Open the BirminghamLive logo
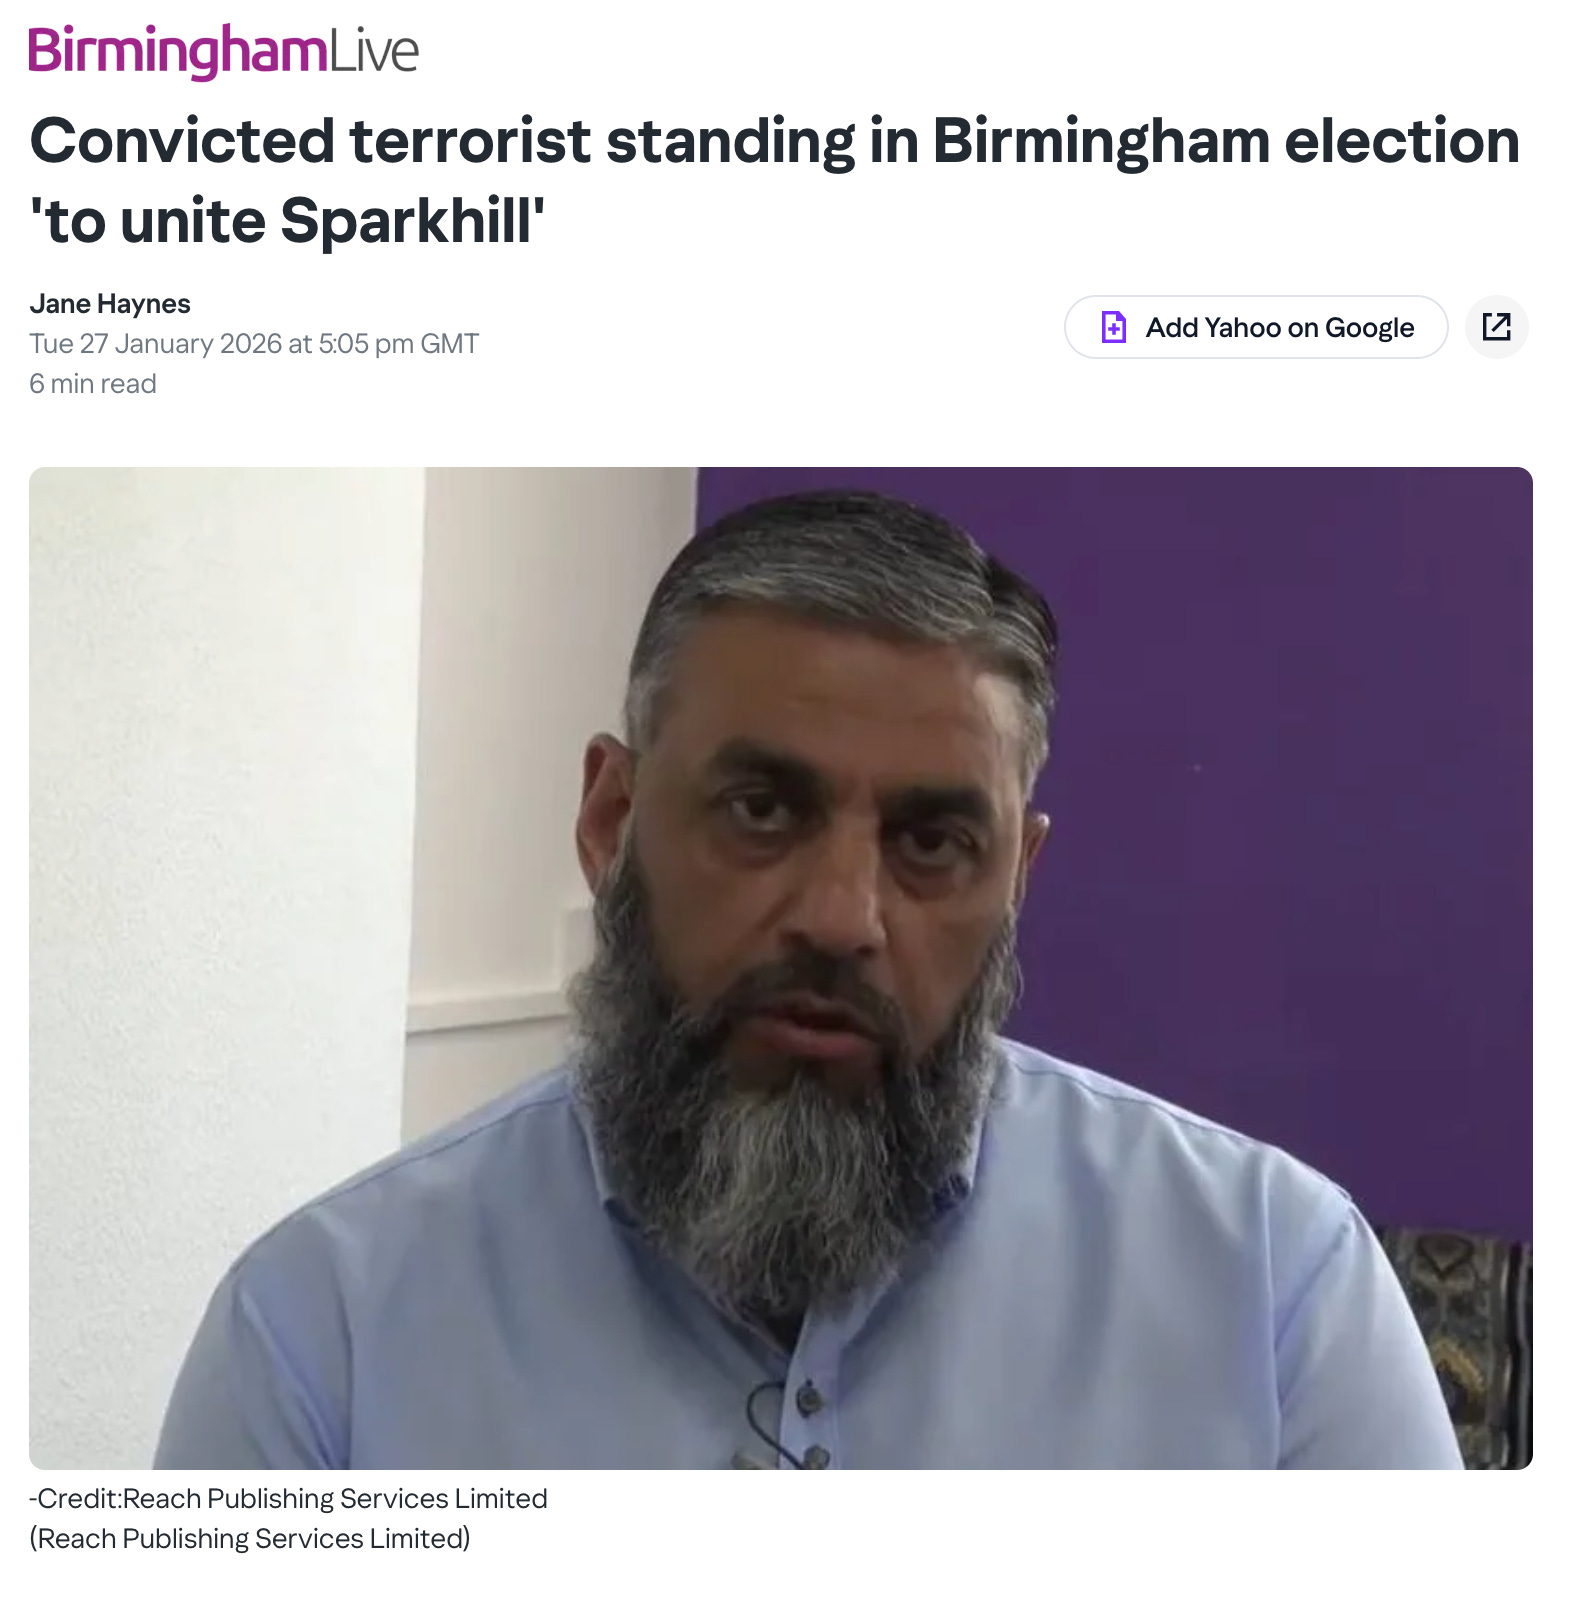Screen dimensions: 1569x1616 tap(224, 51)
